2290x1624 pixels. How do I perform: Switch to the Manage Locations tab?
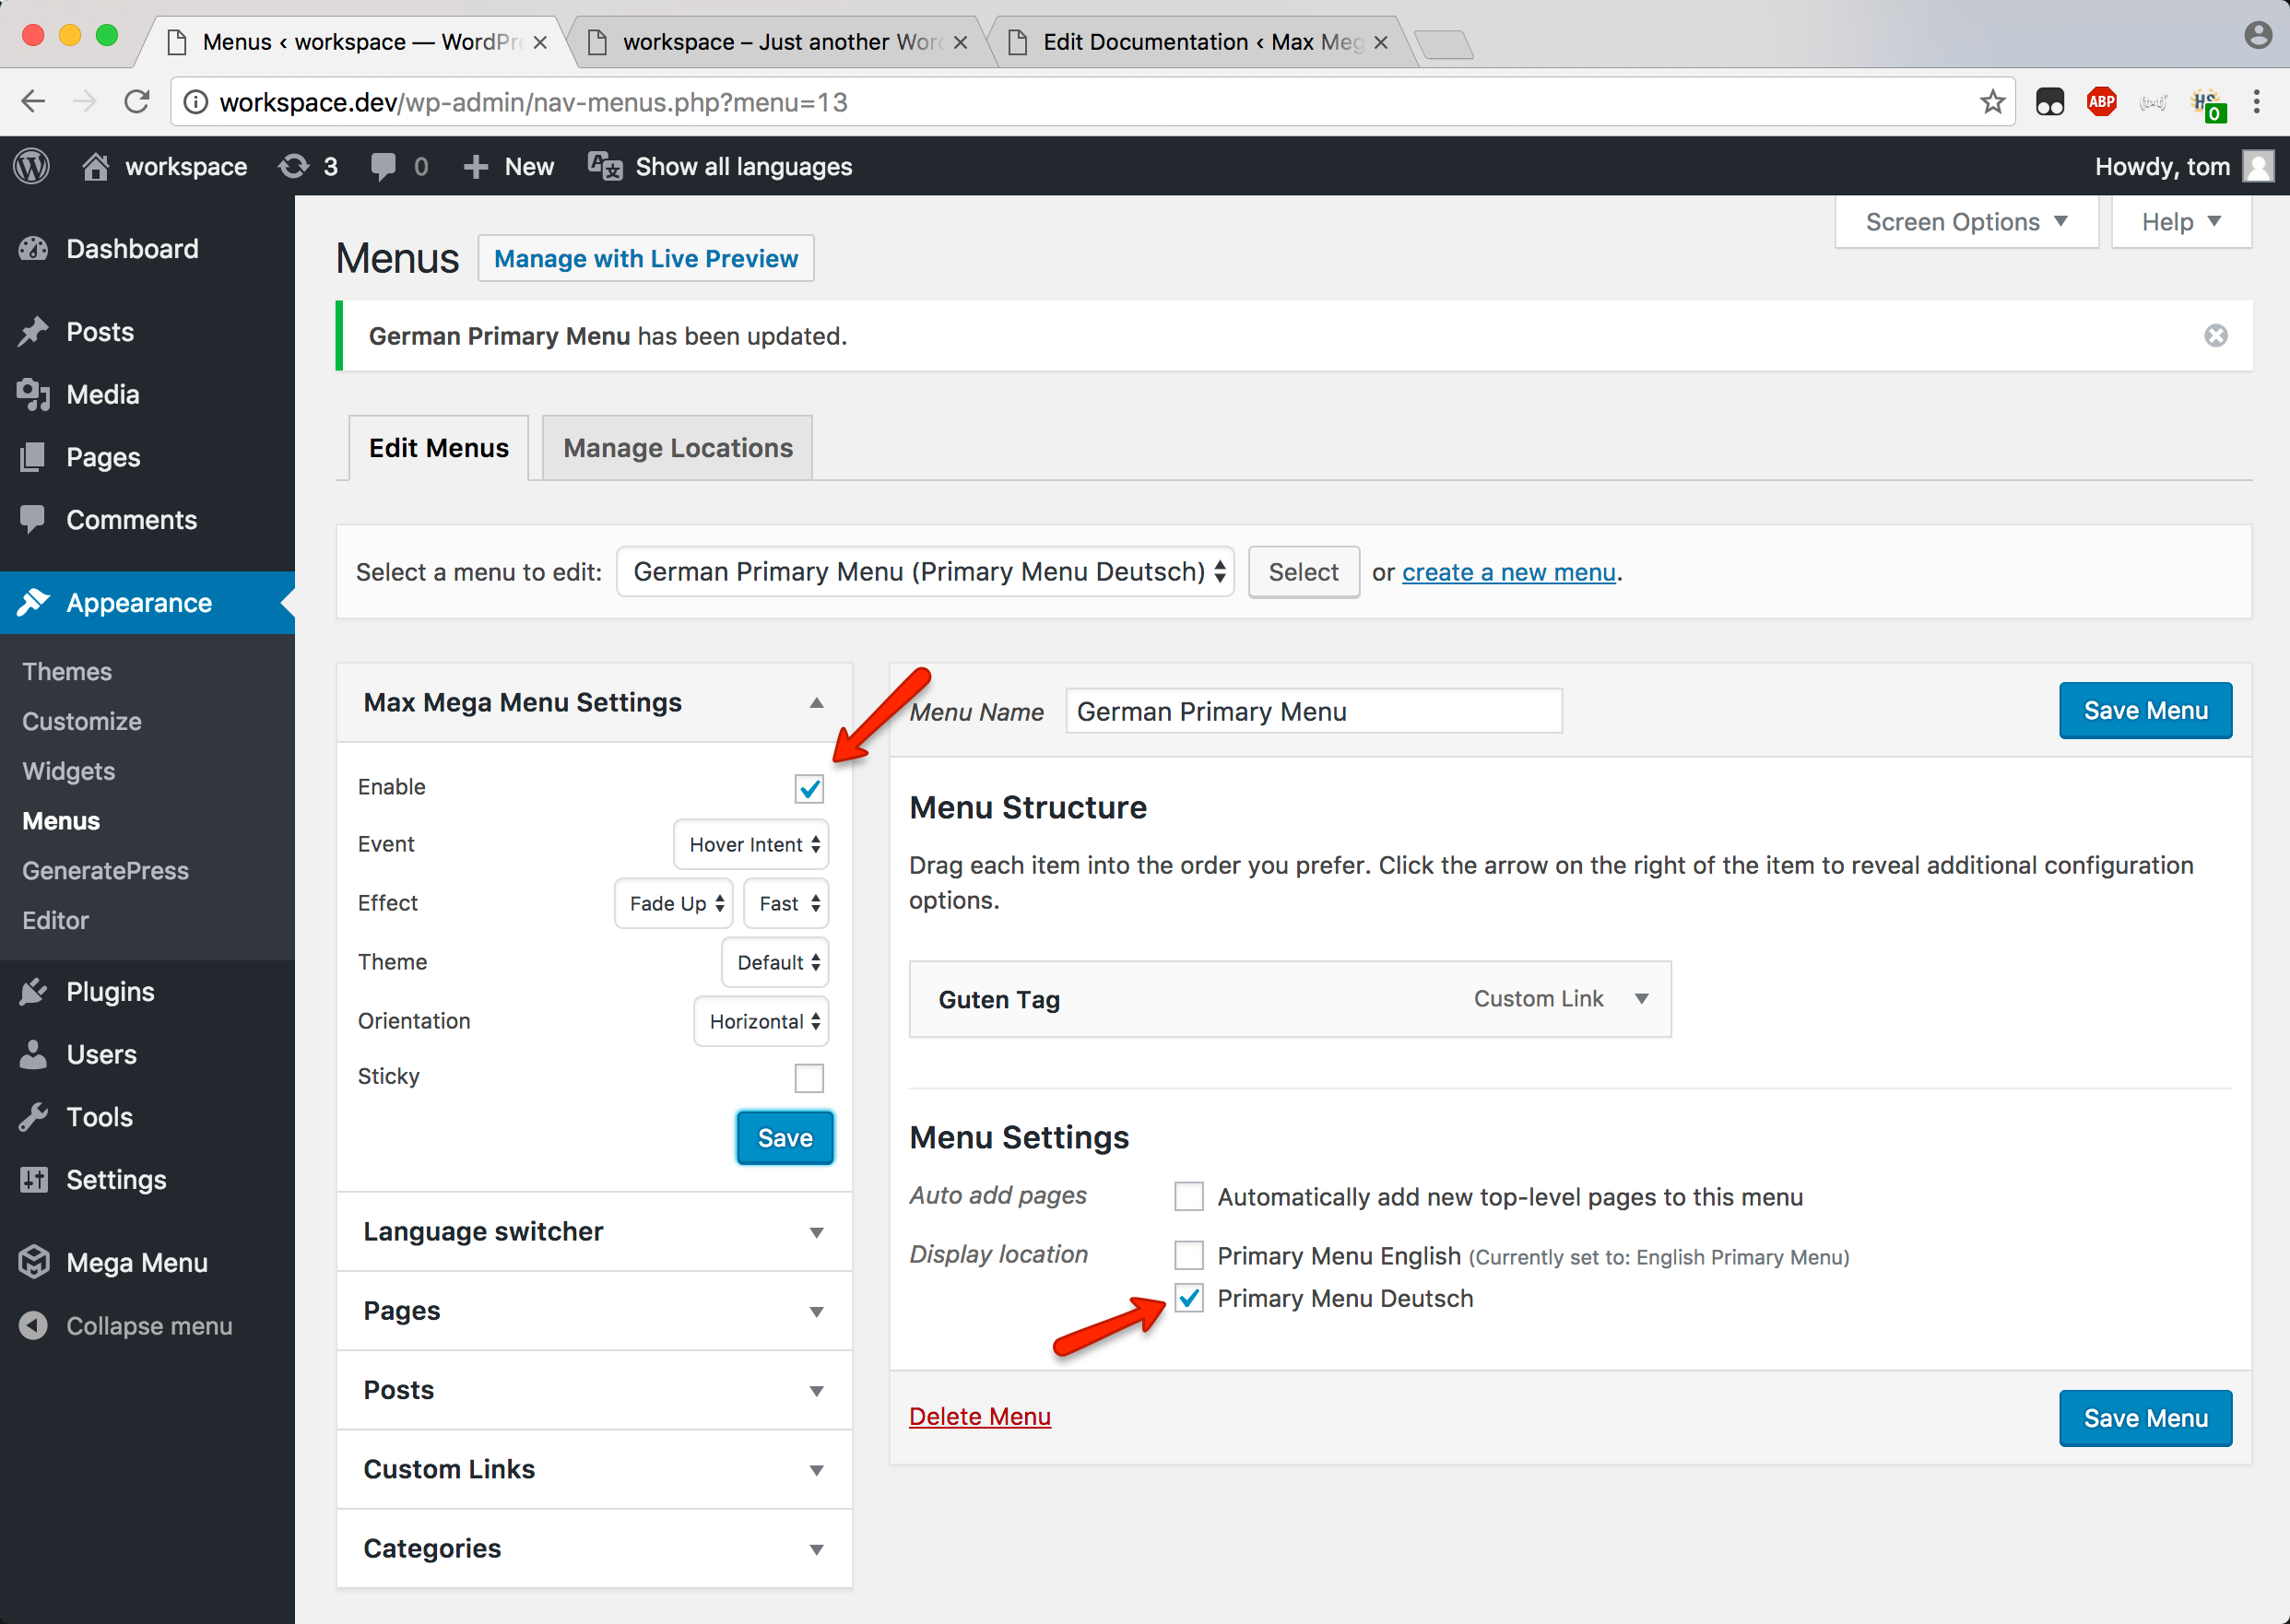tap(677, 448)
